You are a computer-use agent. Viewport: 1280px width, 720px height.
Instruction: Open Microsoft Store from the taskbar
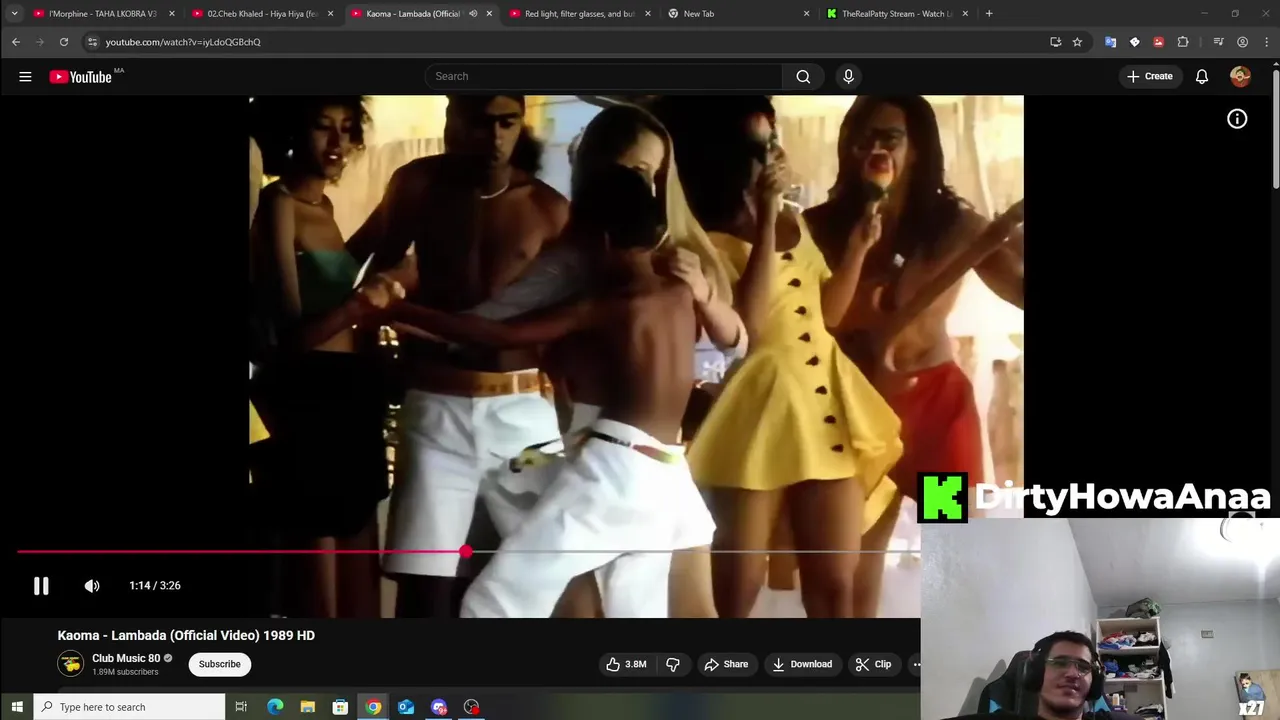[340, 707]
